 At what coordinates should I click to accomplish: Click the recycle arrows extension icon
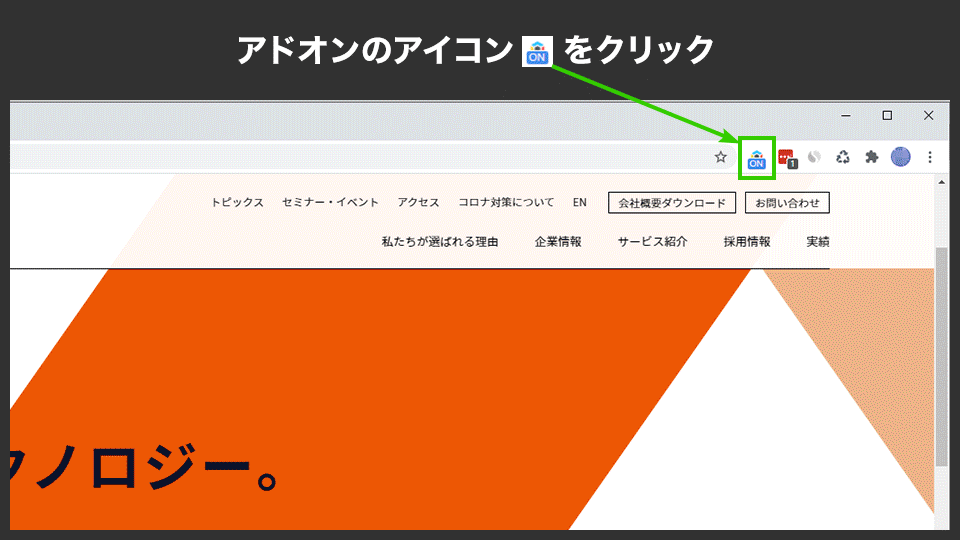843,157
